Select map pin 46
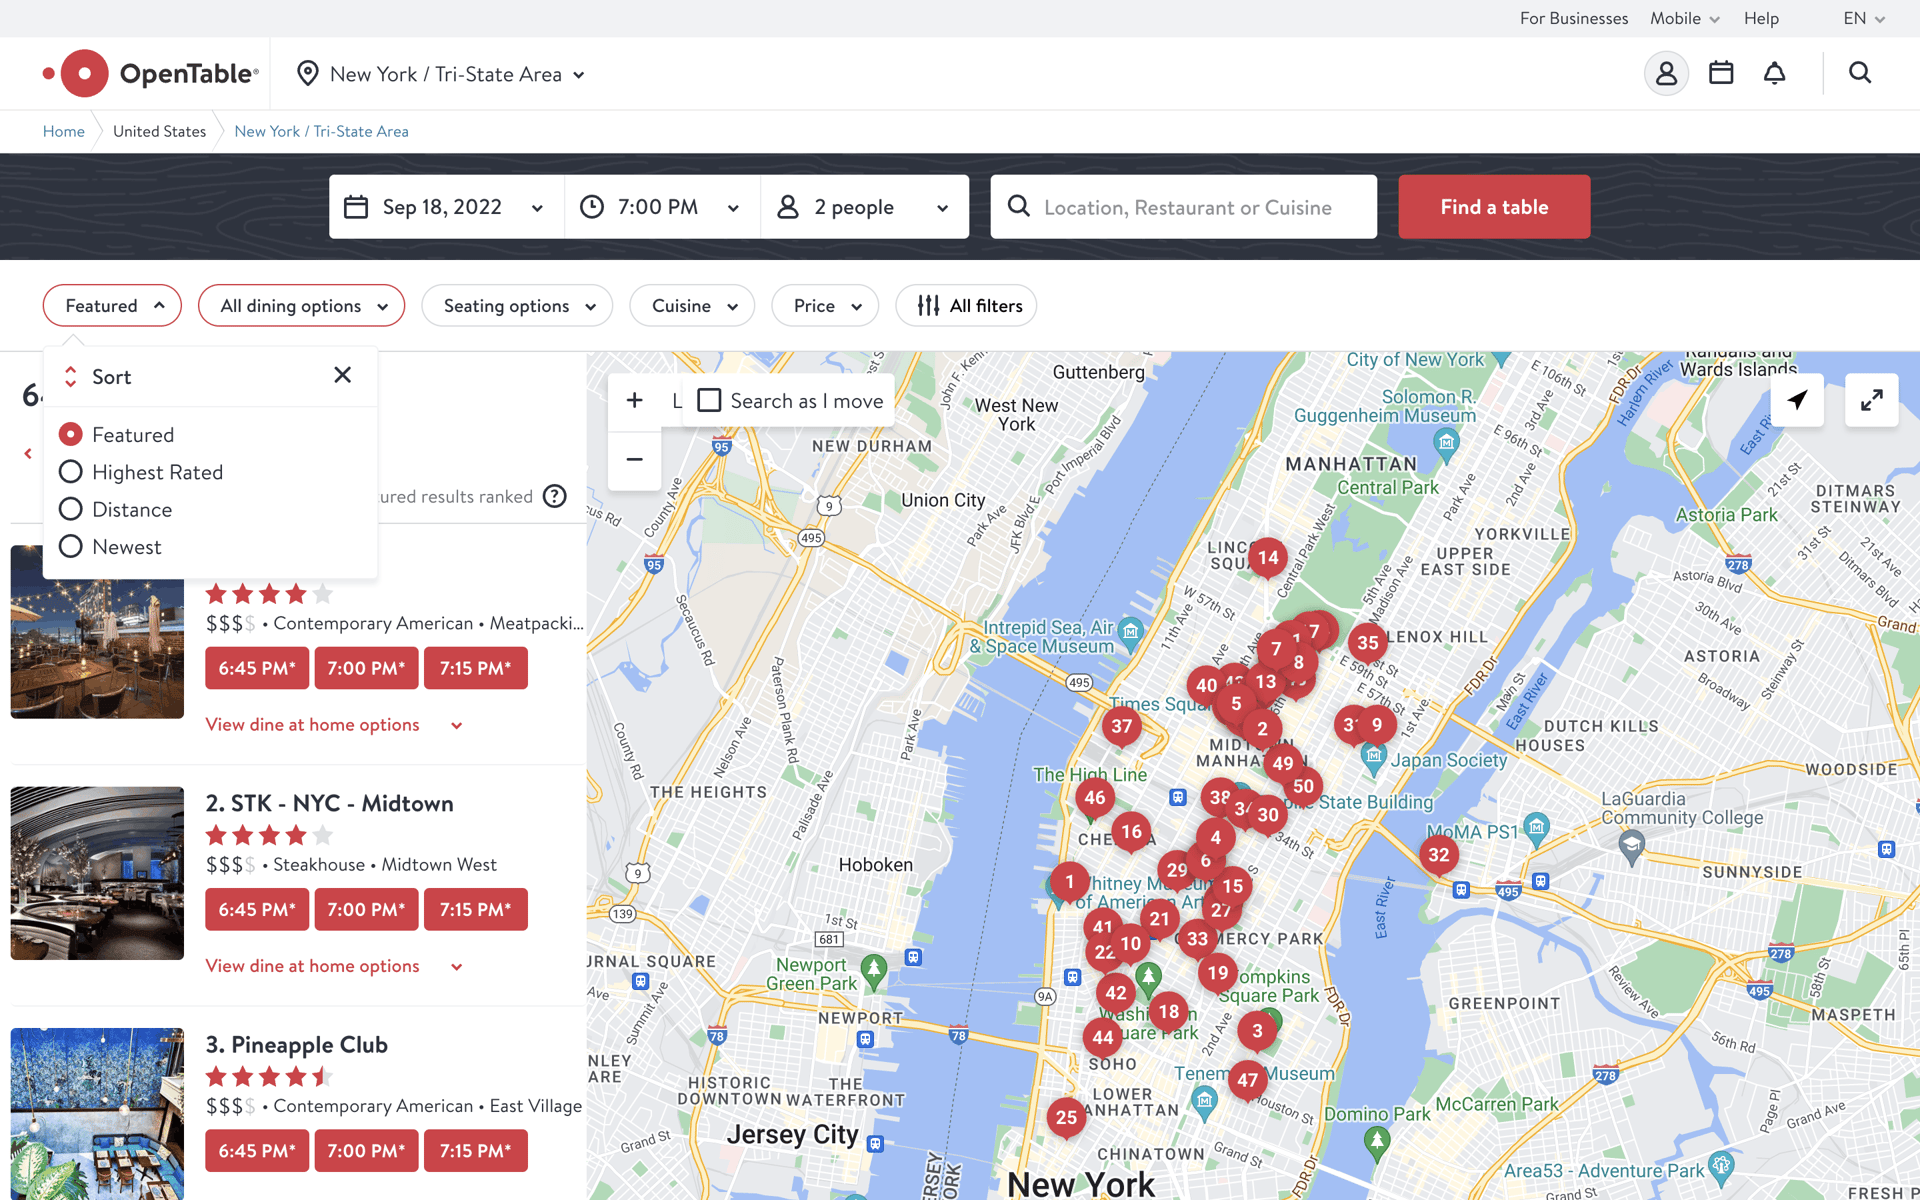Image resolution: width=1920 pixels, height=1200 pixels. click(1095, 797)
